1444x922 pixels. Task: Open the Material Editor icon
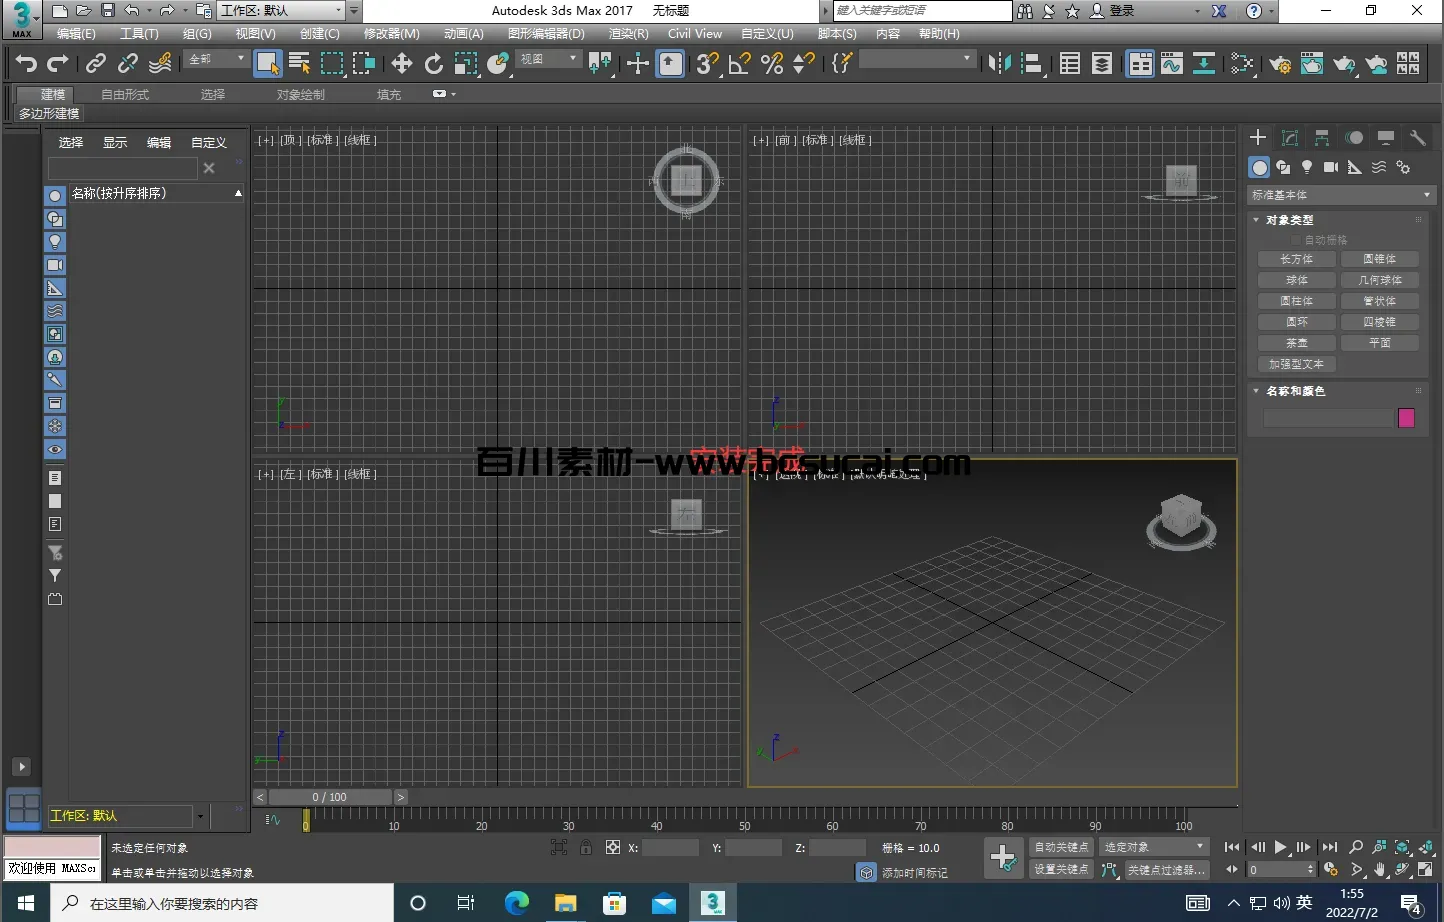[1243, 64]
